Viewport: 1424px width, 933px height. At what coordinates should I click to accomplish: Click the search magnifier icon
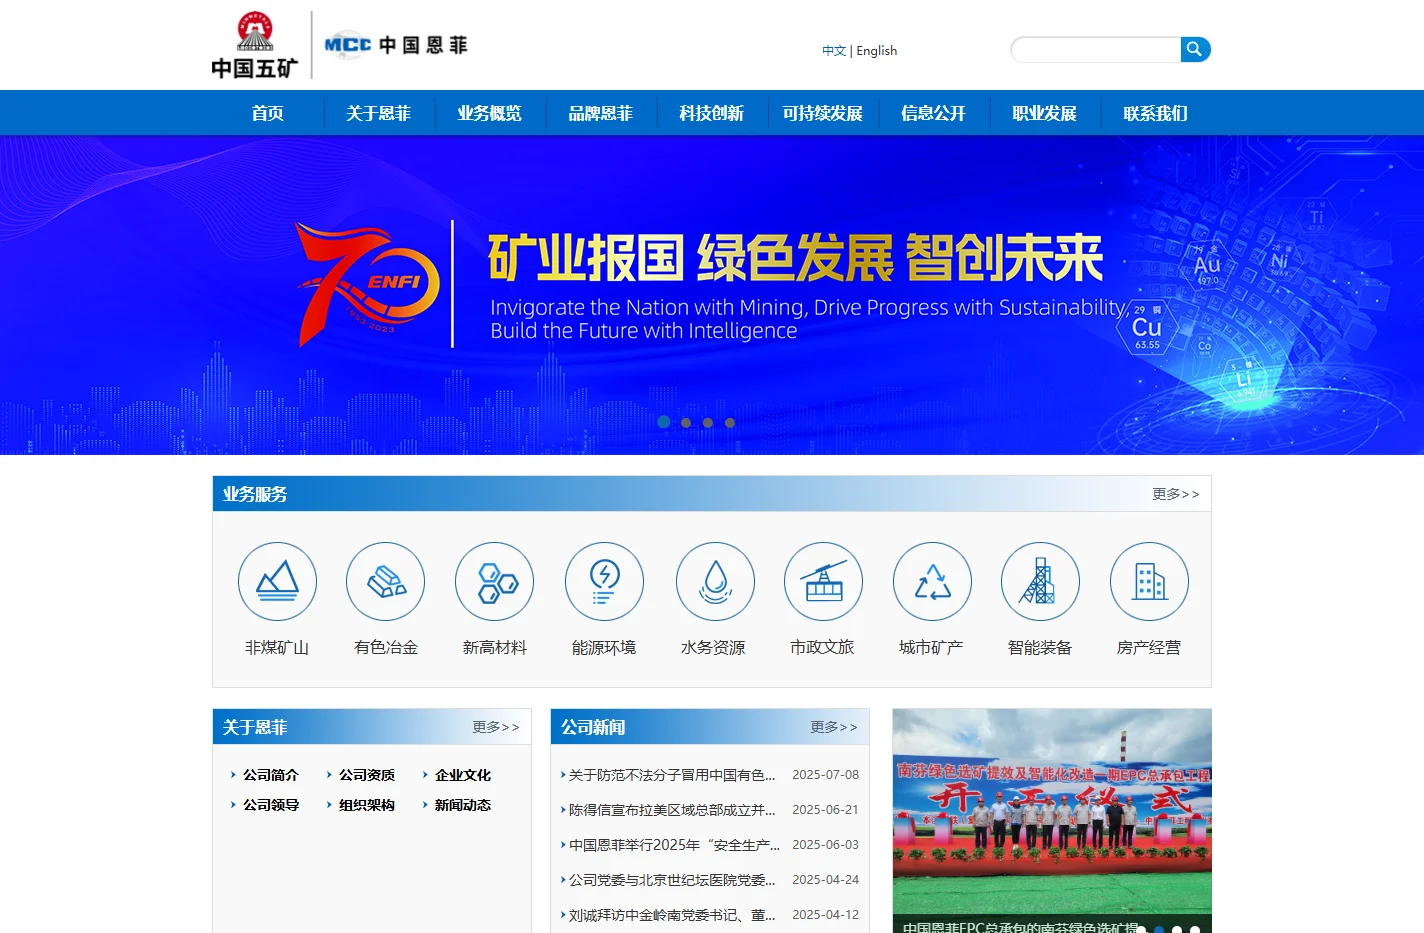(x=1195, y=49)
